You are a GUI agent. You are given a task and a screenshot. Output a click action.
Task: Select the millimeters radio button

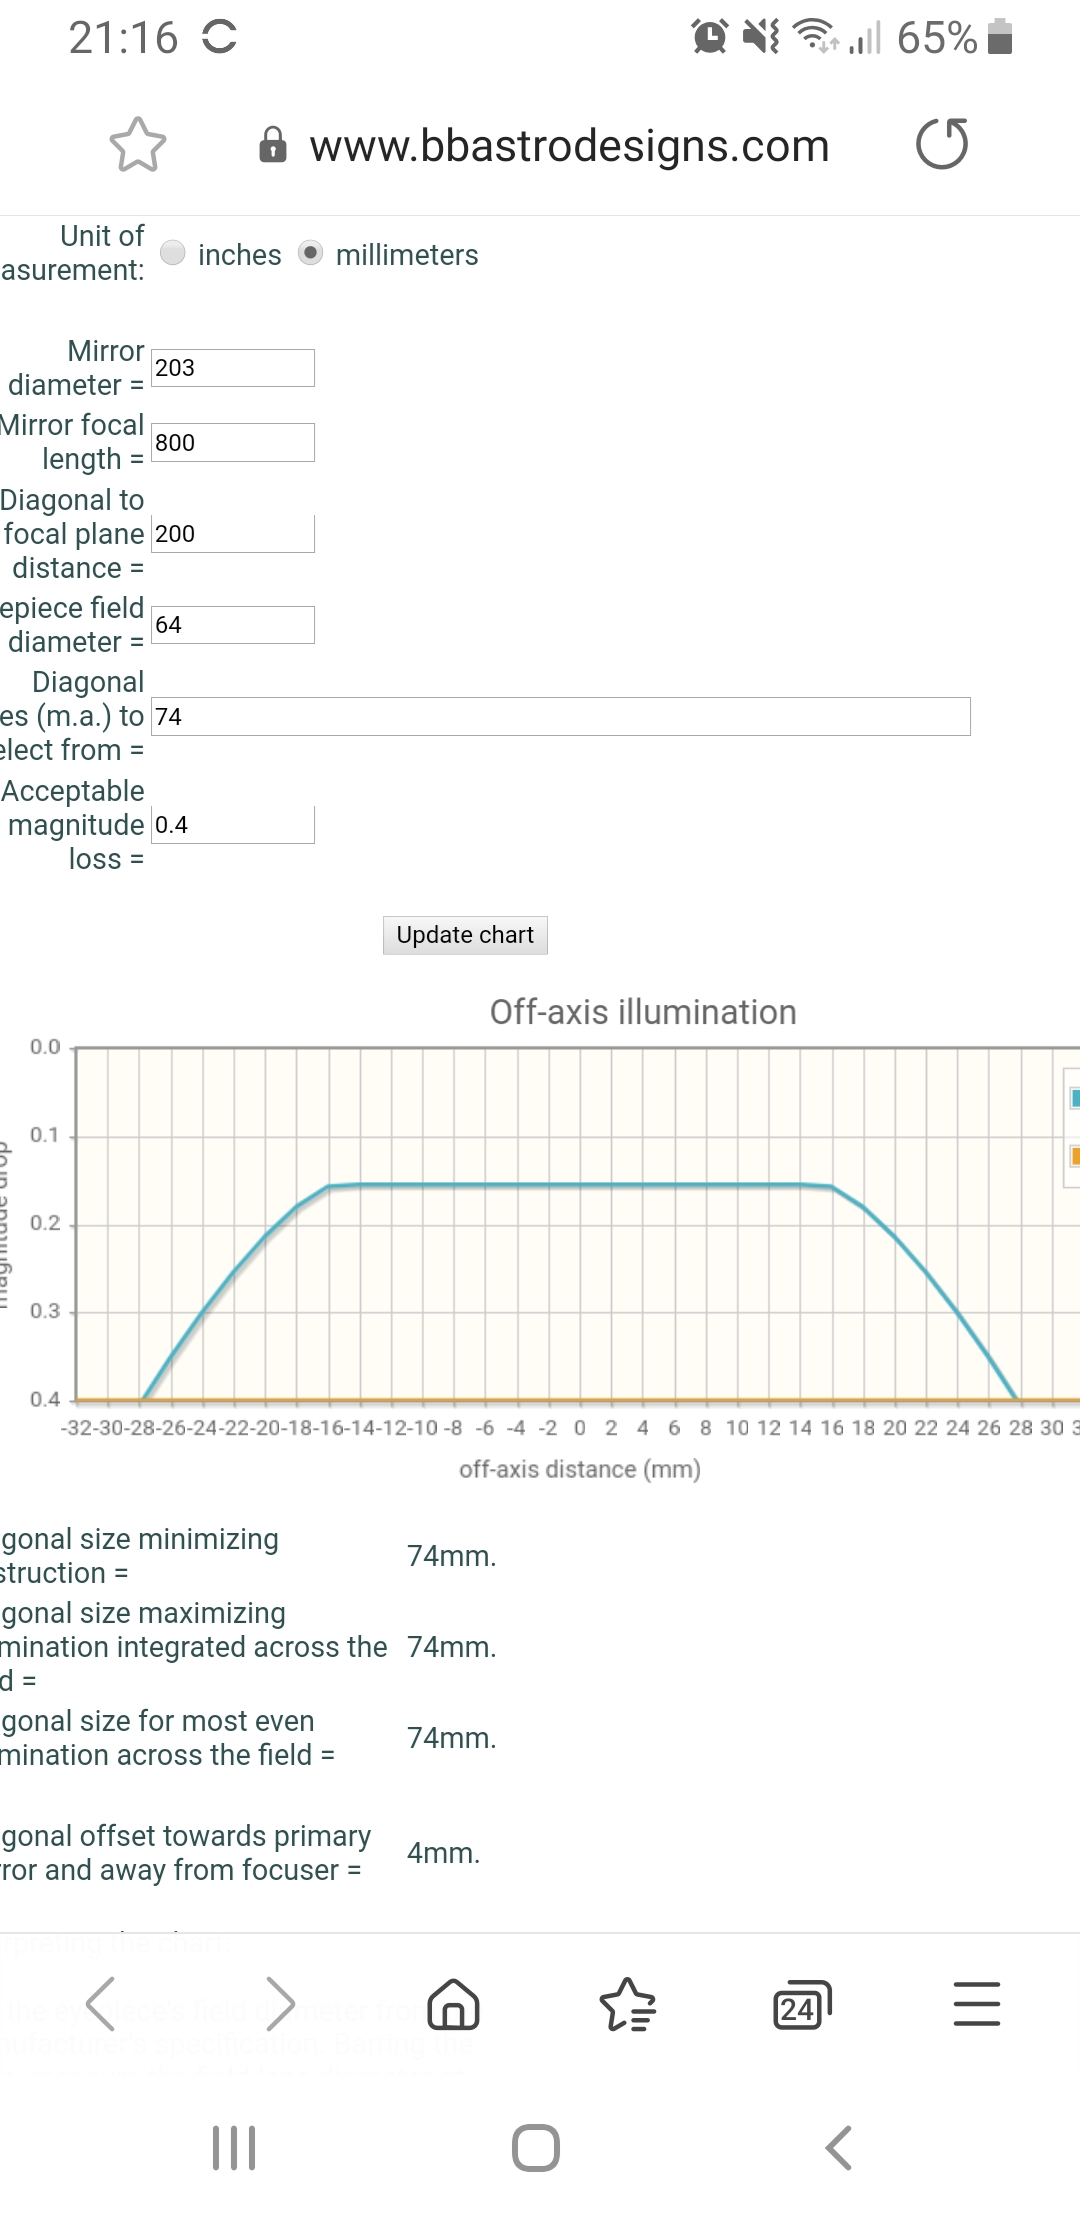tap(311, 253)
